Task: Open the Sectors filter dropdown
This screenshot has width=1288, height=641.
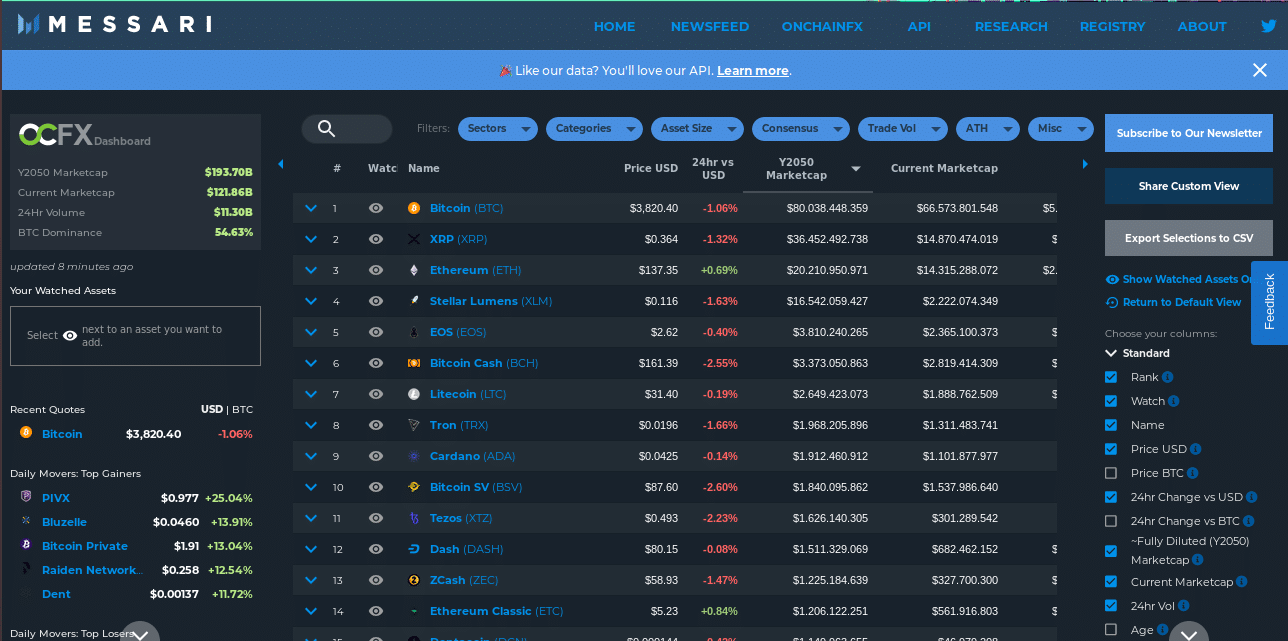Action: click(498, 129)
